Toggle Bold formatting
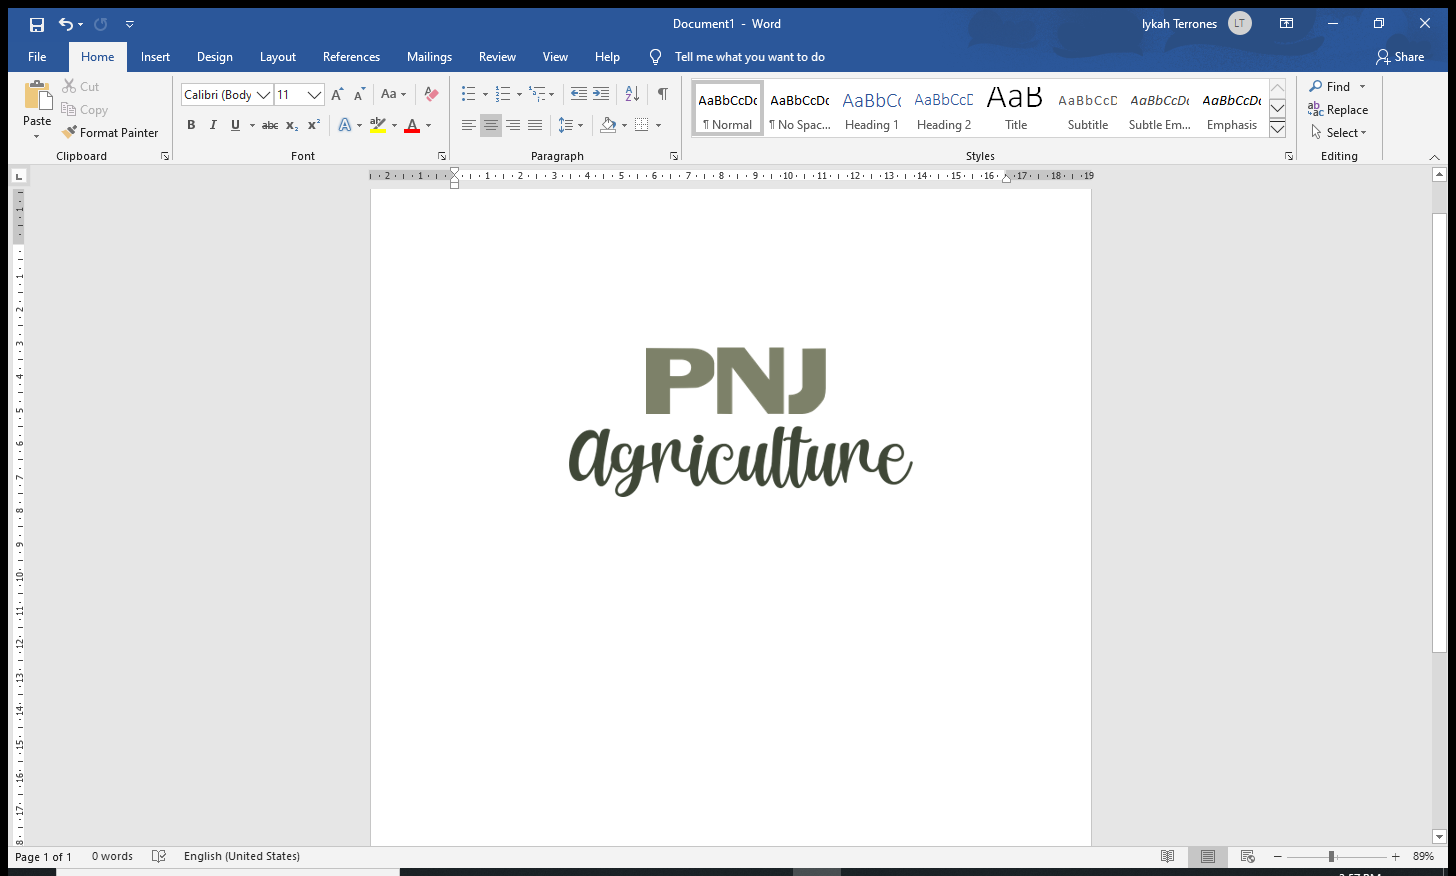 click(x=191, y=125)
